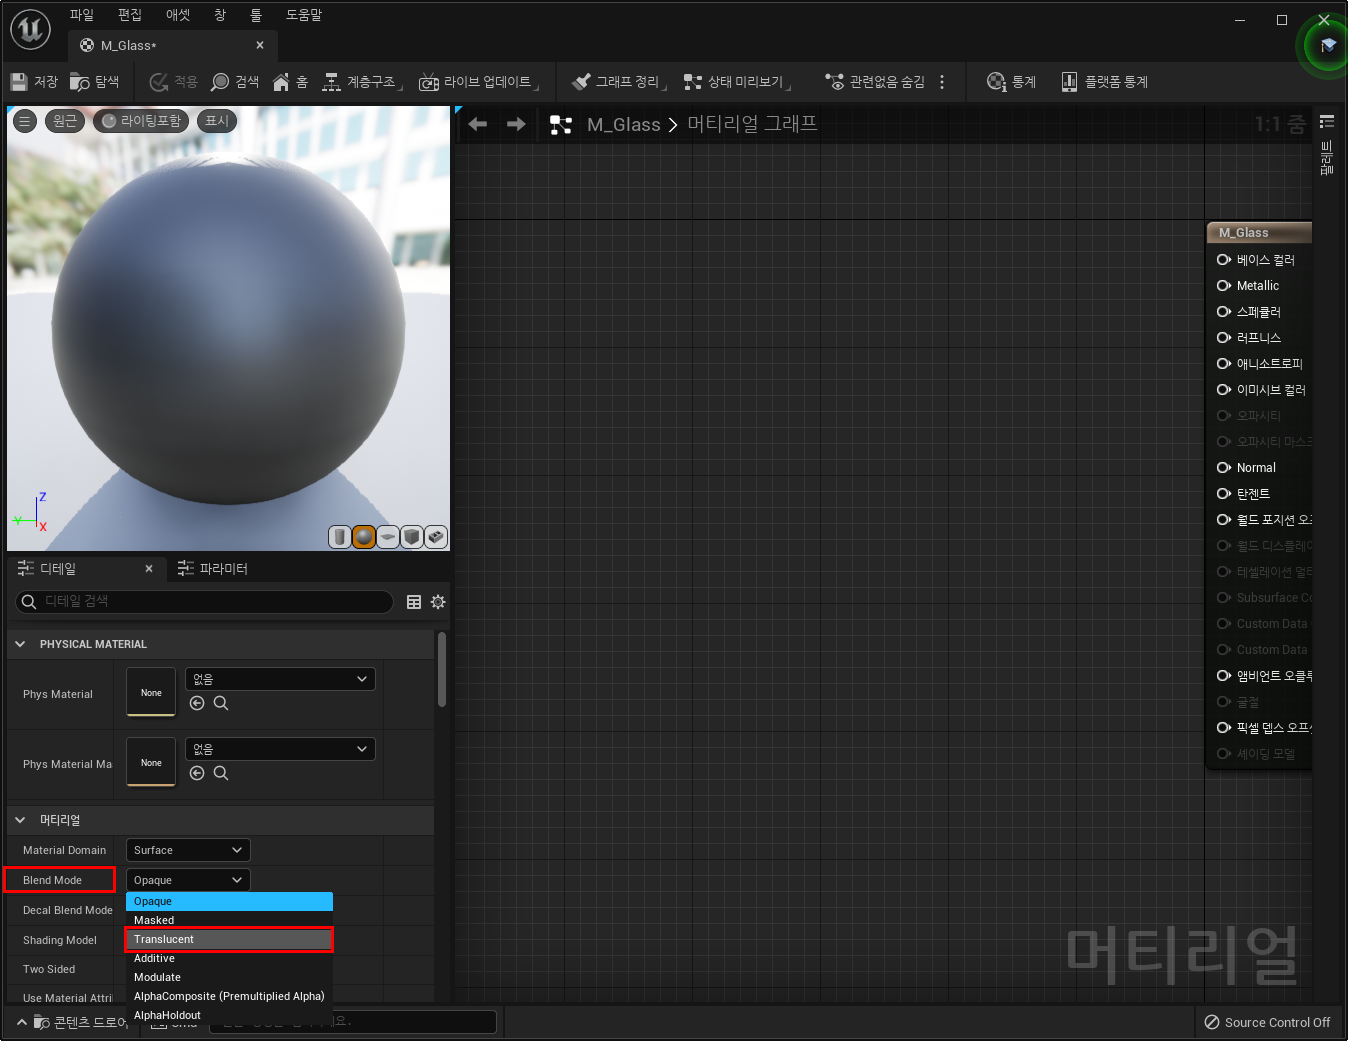The width and height of the screenshot is (1348, 1041).
Task: Click the greyed 적용 apply button
Action: click(x=174, y=82)
